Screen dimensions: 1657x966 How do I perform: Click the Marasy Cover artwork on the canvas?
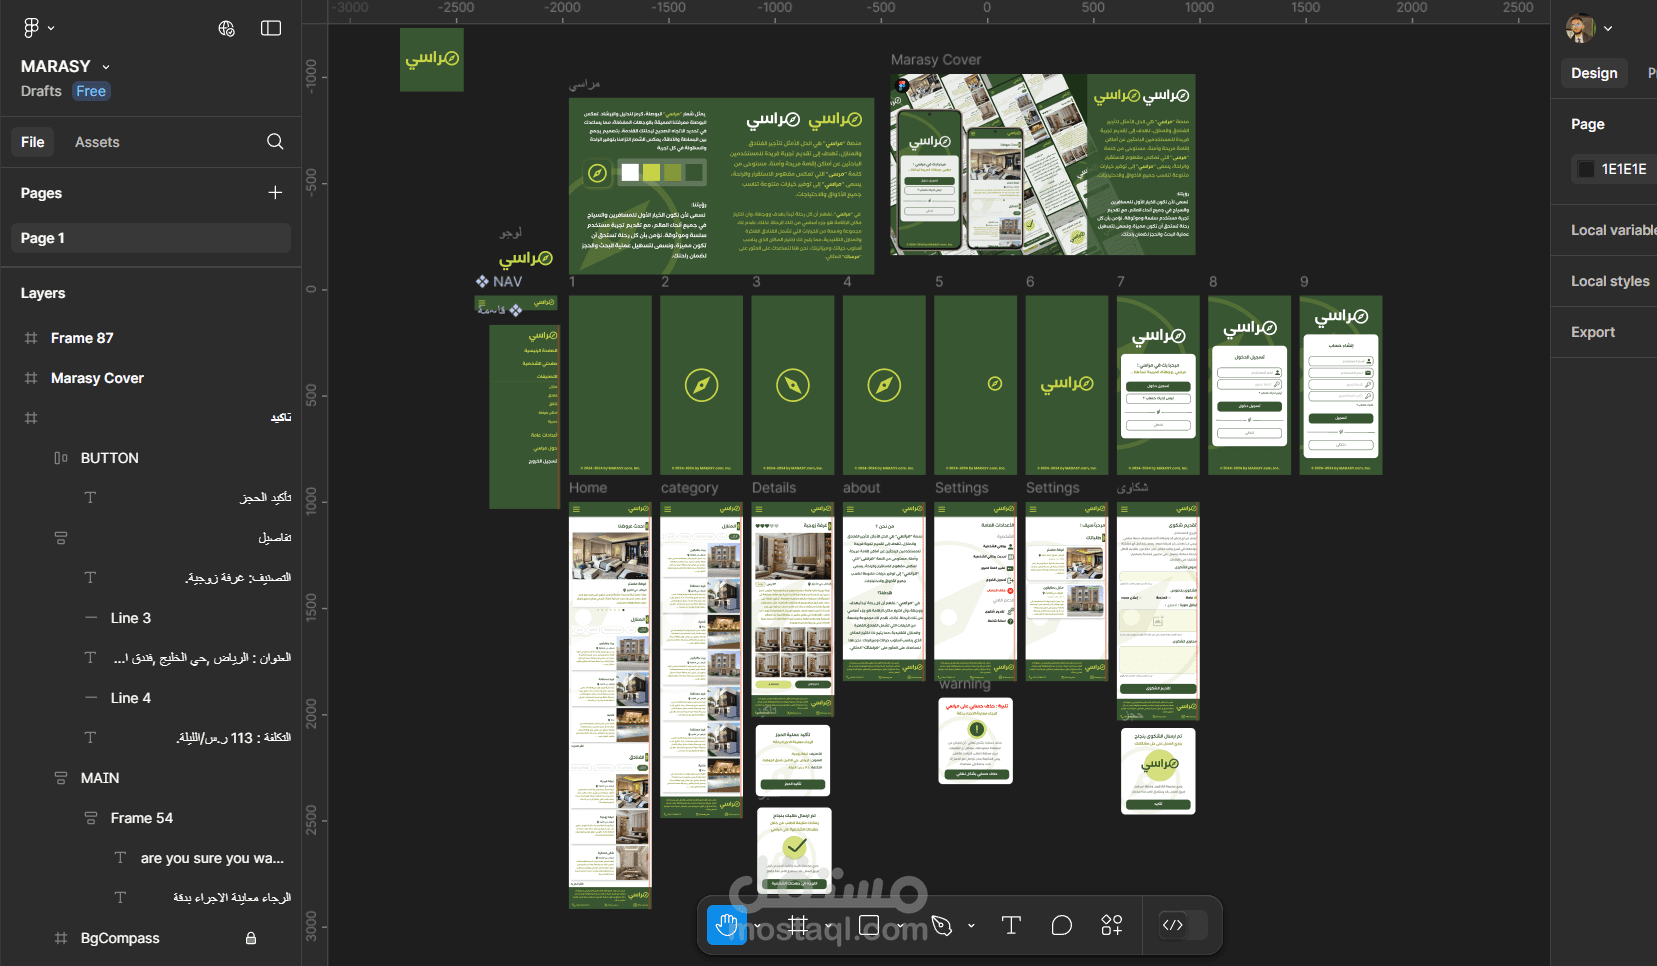[1043, 164]
